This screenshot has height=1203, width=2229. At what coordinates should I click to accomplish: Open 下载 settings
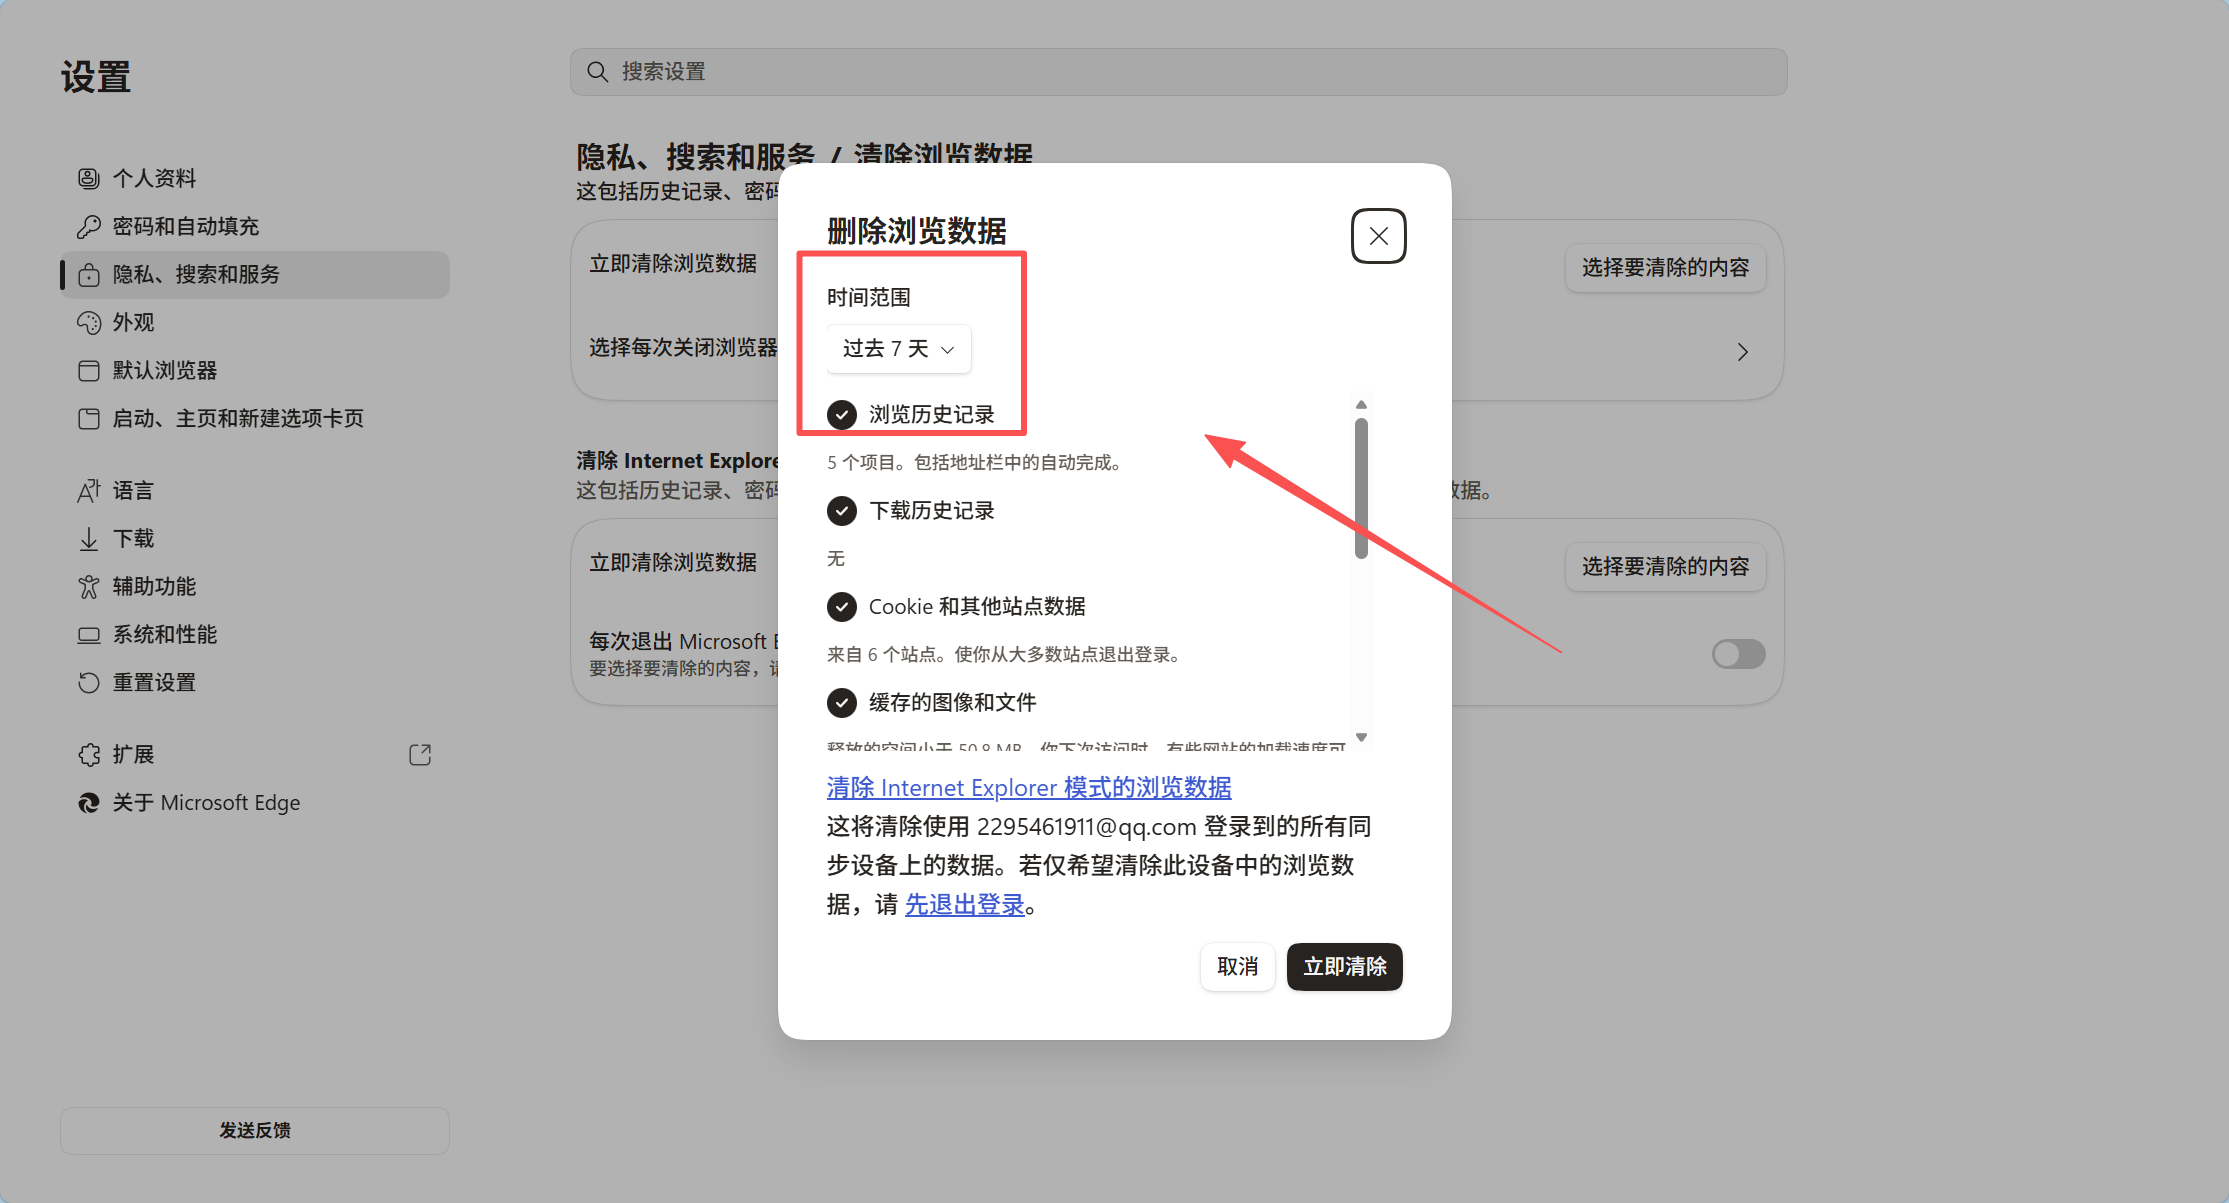point(255,538)
